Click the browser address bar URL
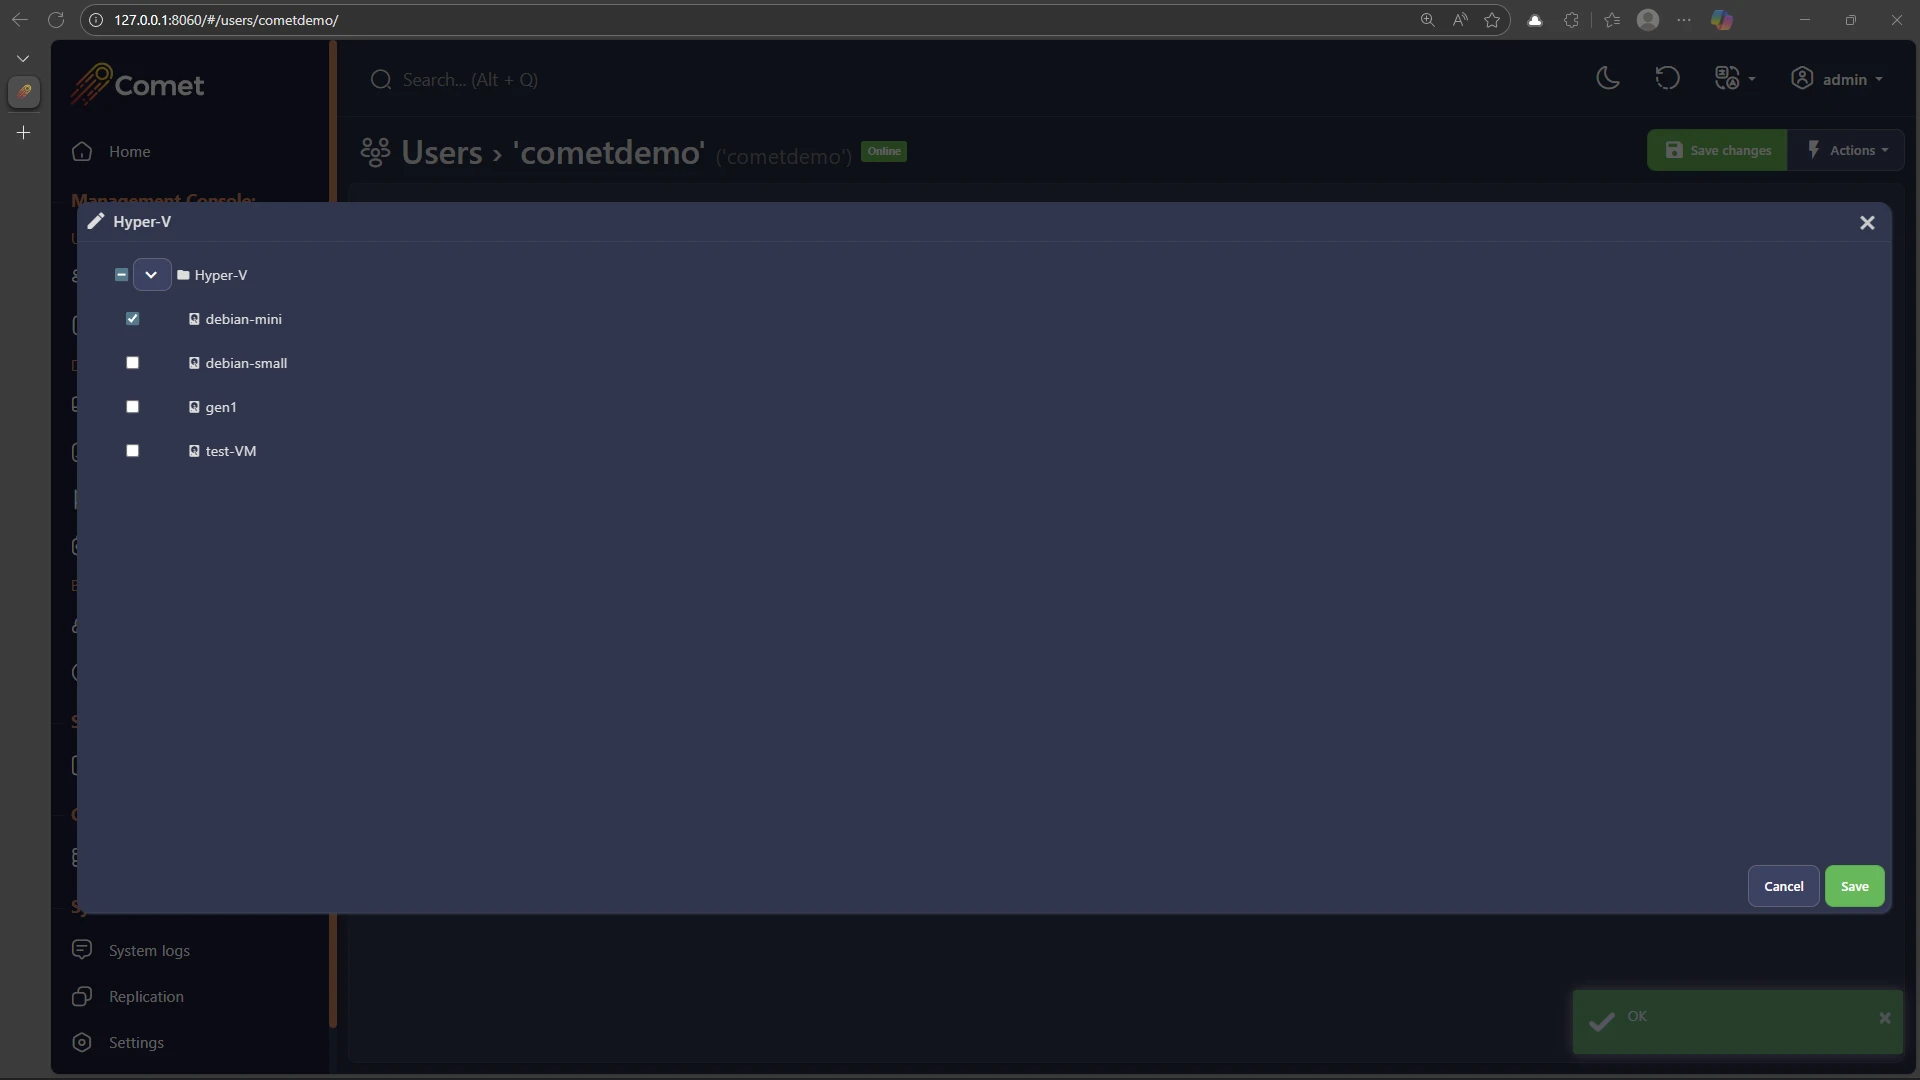The height and width of the screenshot is (1080, 1920). [226, 20]
